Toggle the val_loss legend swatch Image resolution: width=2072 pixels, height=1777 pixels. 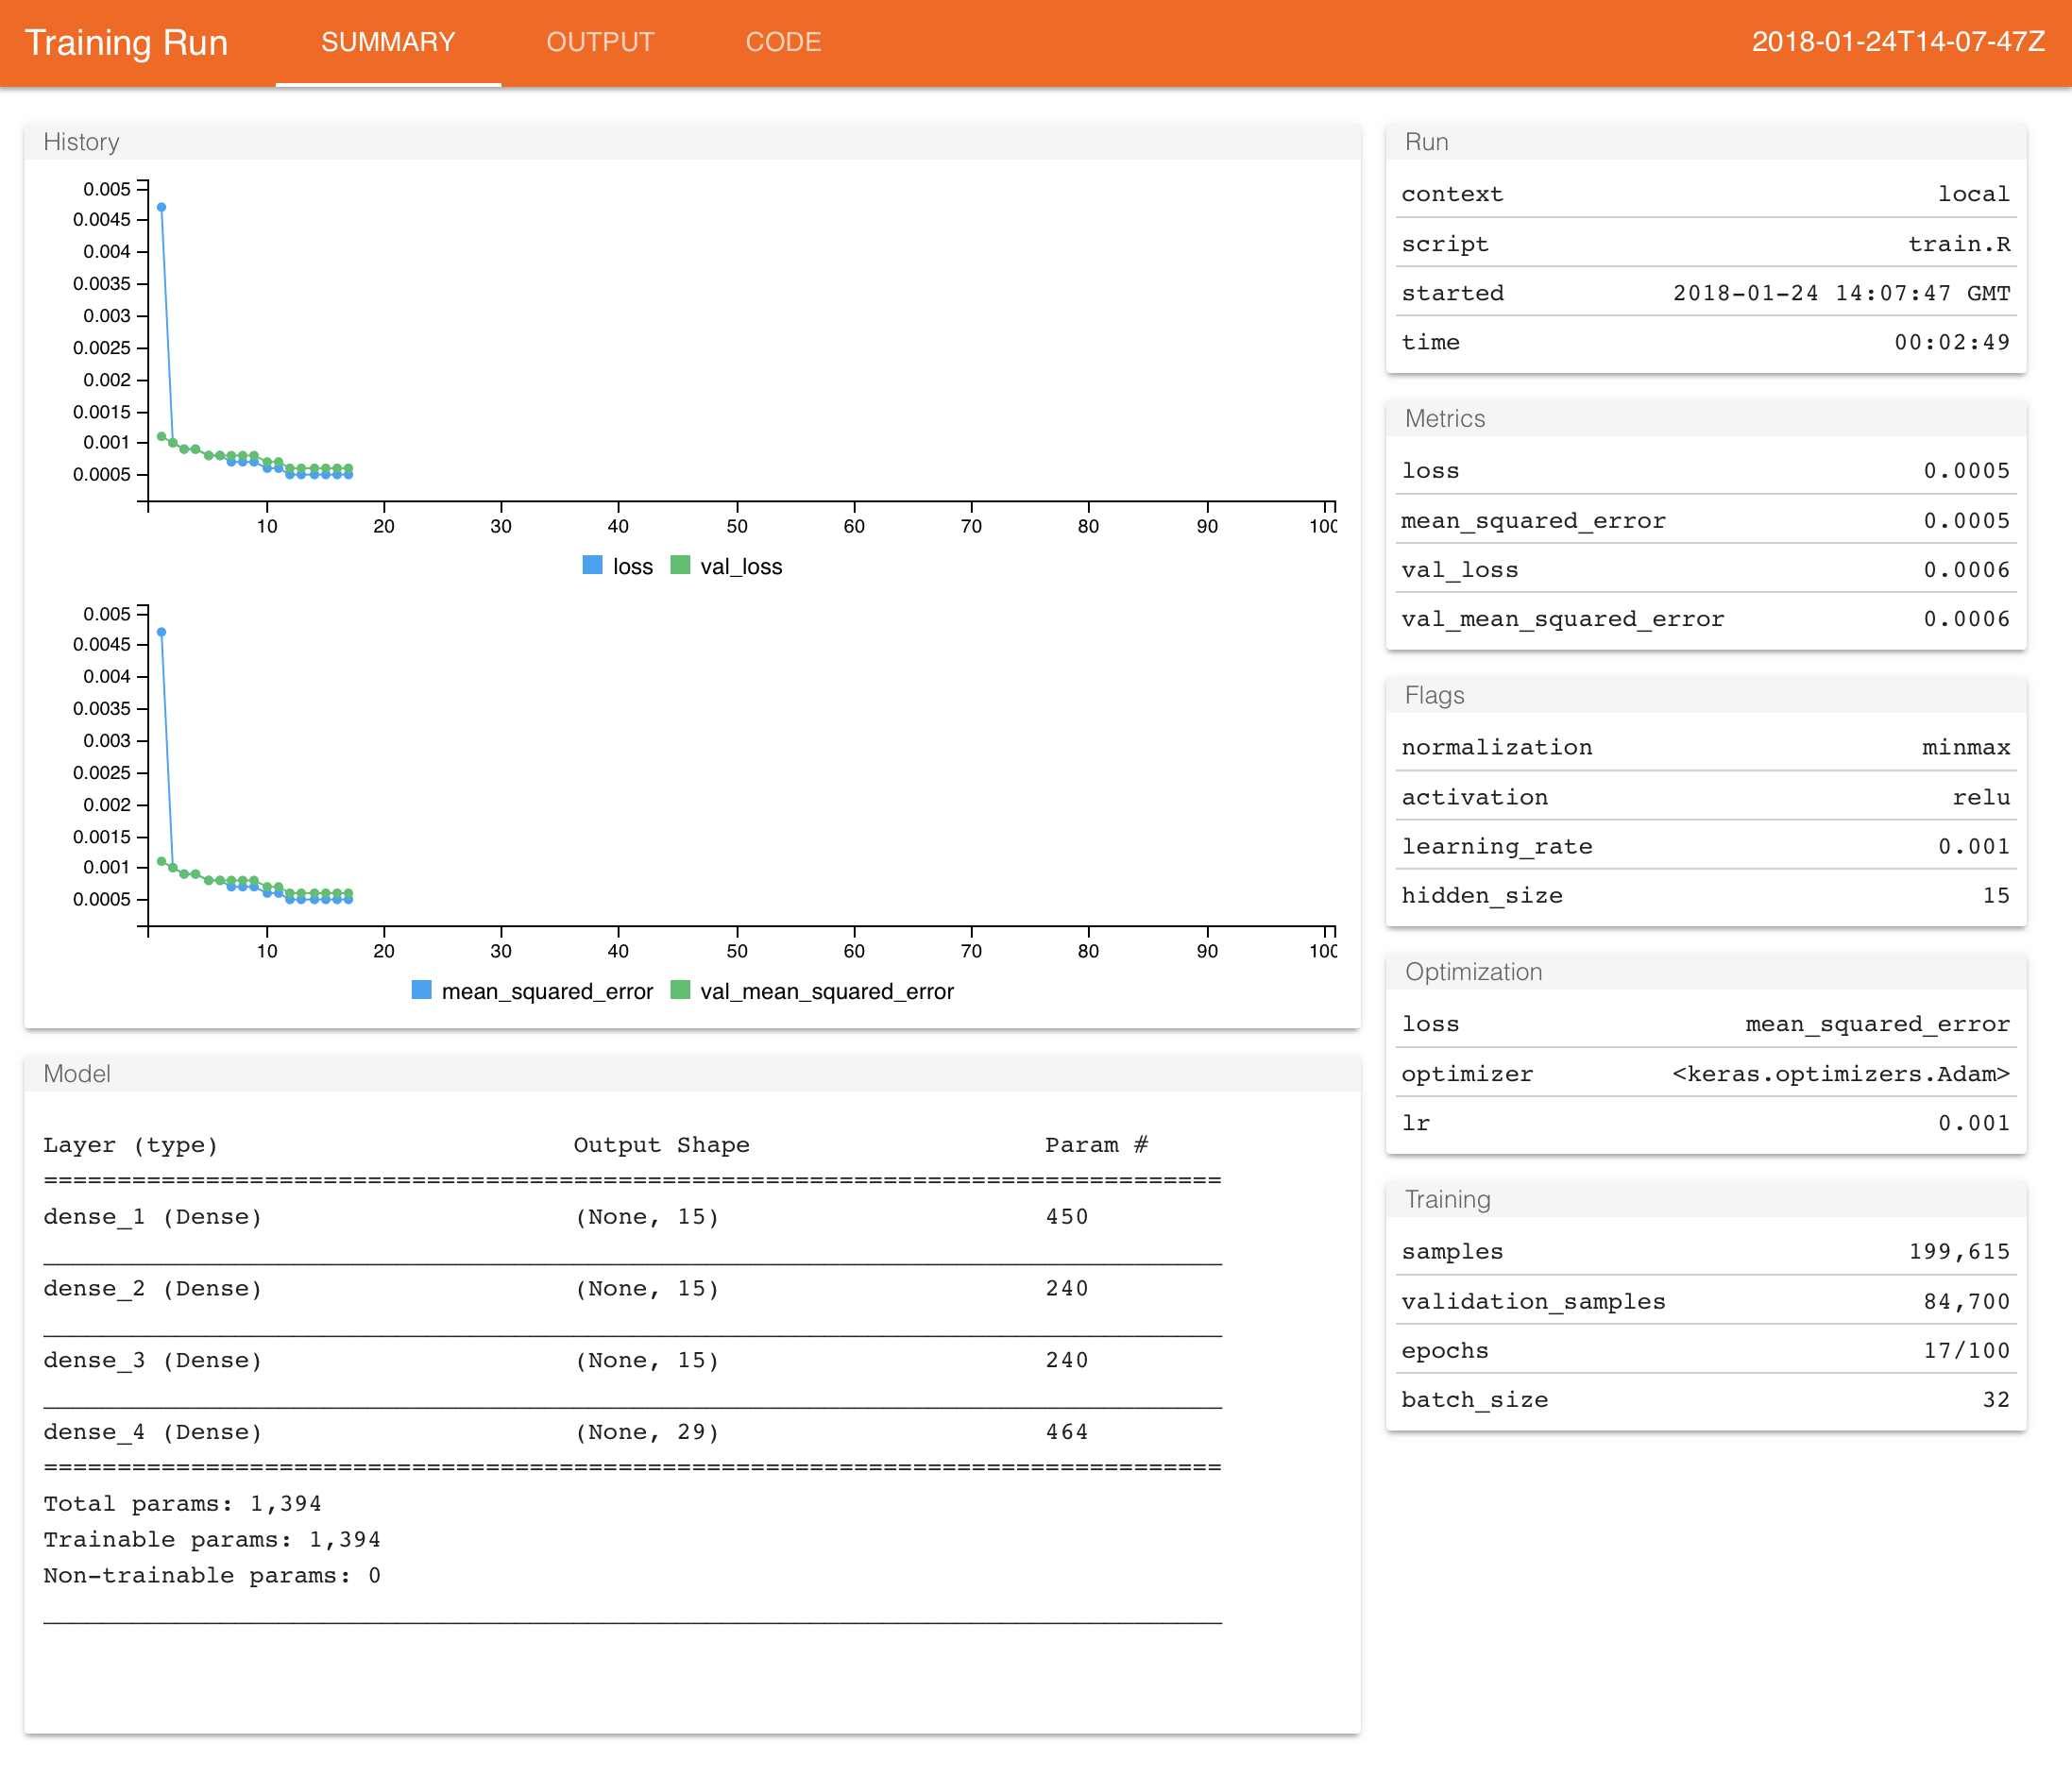click(680, 565)
